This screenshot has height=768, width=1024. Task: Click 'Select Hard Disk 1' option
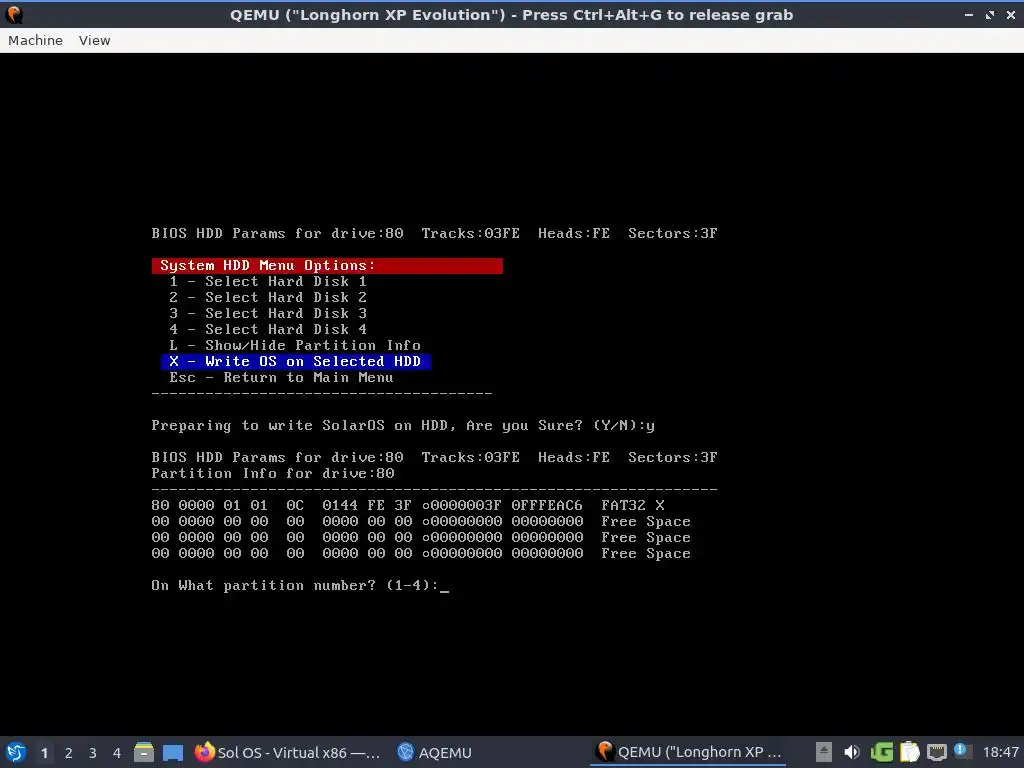click(268, 281)
